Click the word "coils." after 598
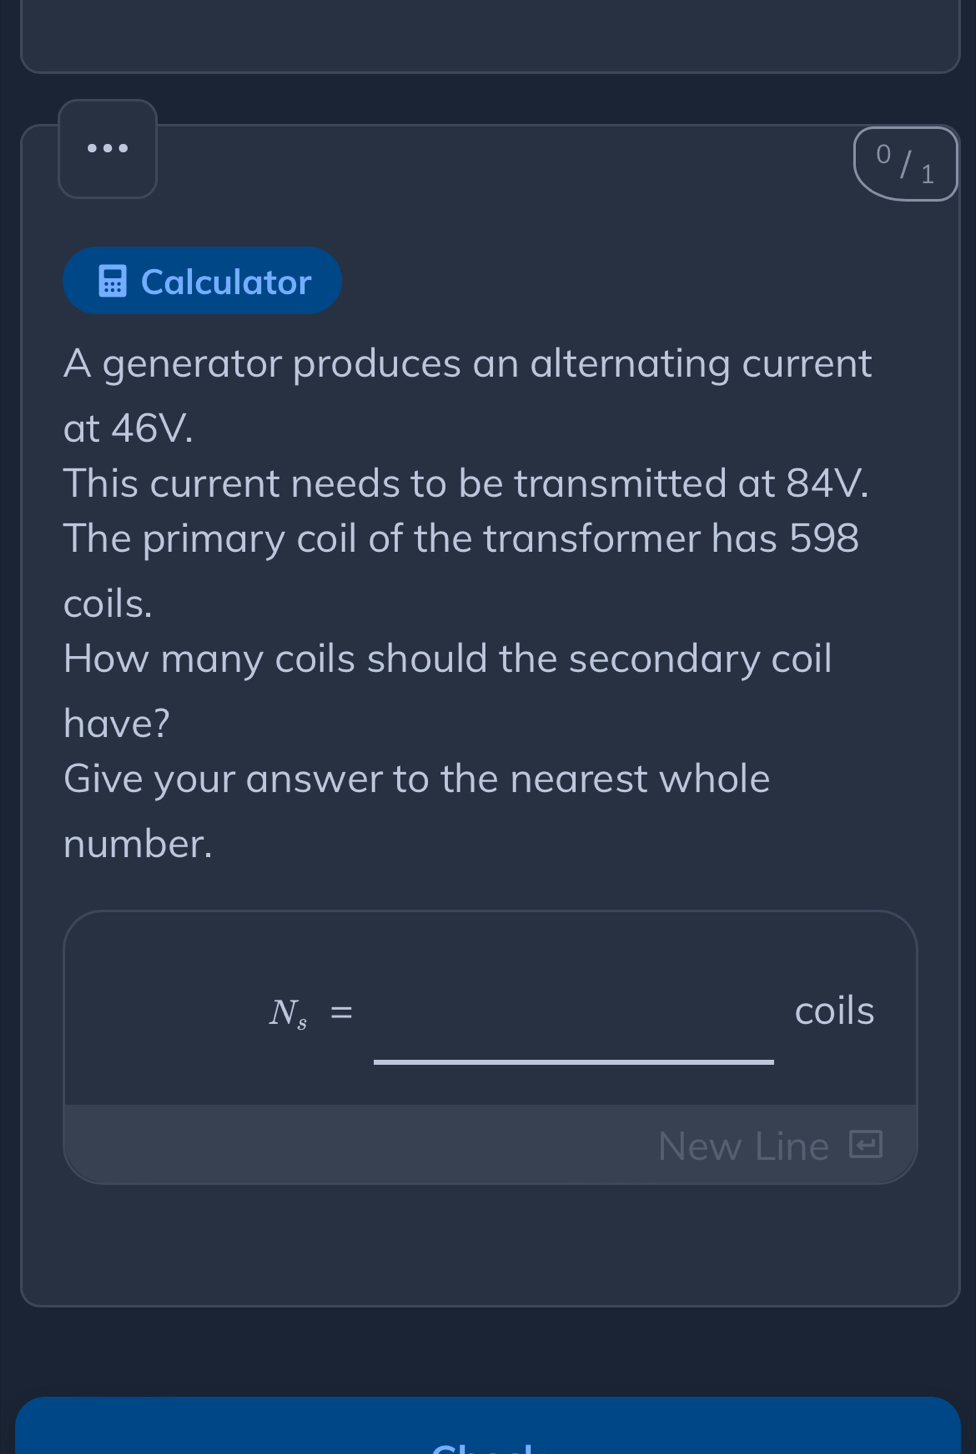Viewport: 976px width, 1454px height. [x=108, y=603]
